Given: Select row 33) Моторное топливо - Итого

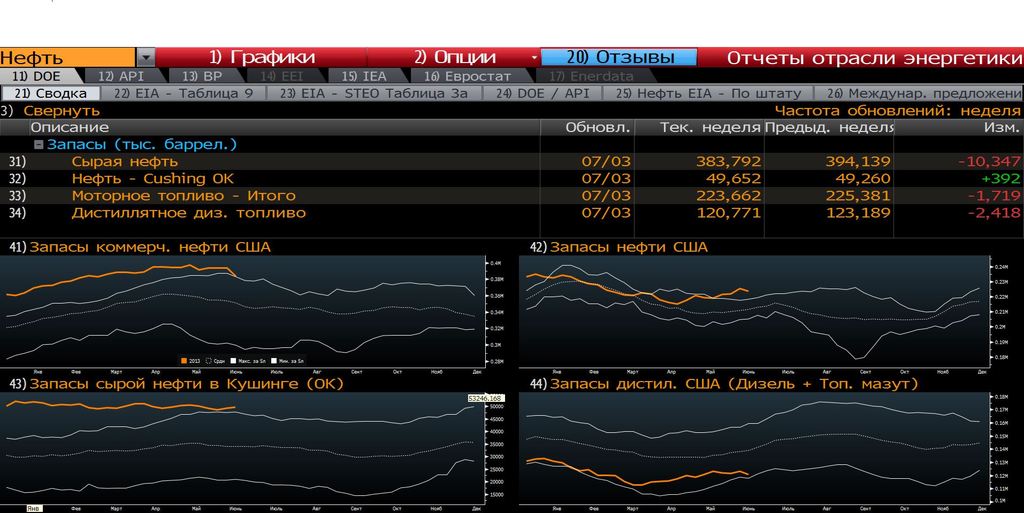Looking at the screenshot, I should 512,195.
